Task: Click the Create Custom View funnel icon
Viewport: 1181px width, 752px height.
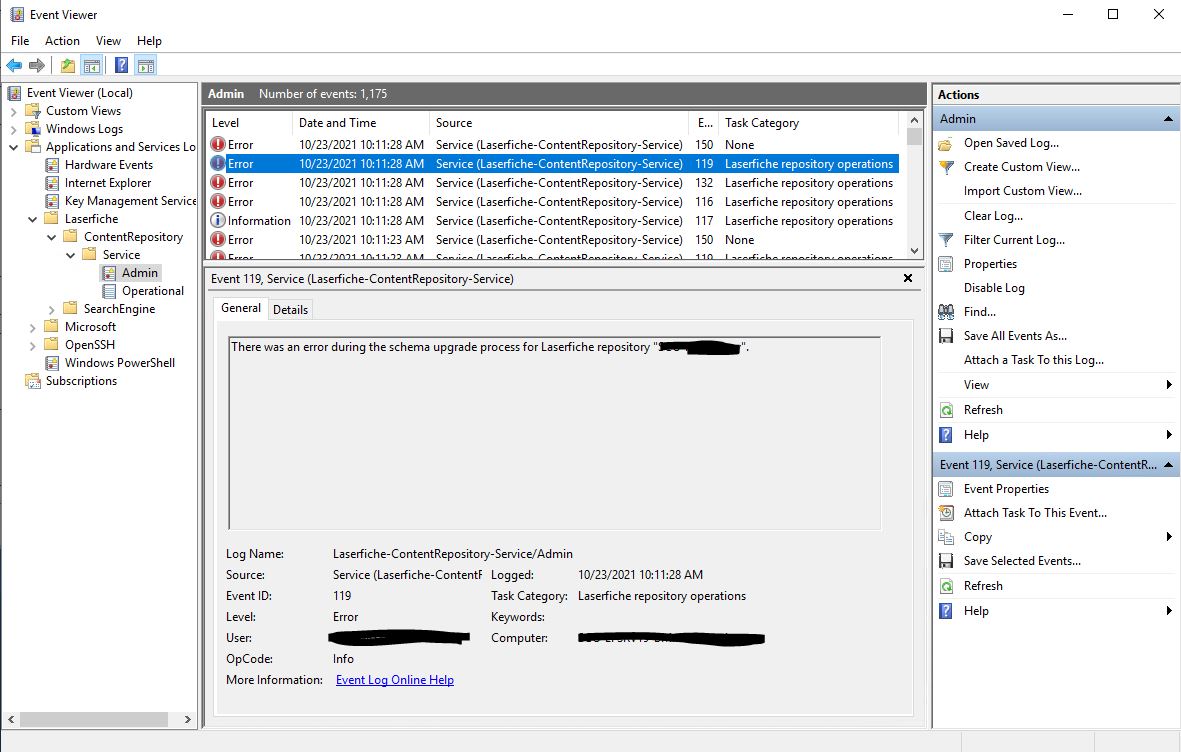Action: pyautogui.click(x=946, y=167)
